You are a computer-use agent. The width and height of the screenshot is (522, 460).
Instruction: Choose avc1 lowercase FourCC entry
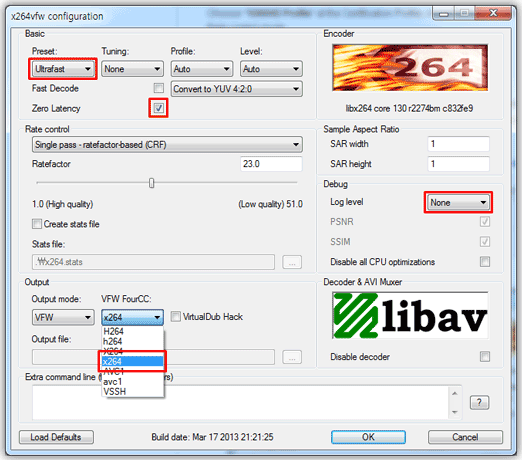132,382
